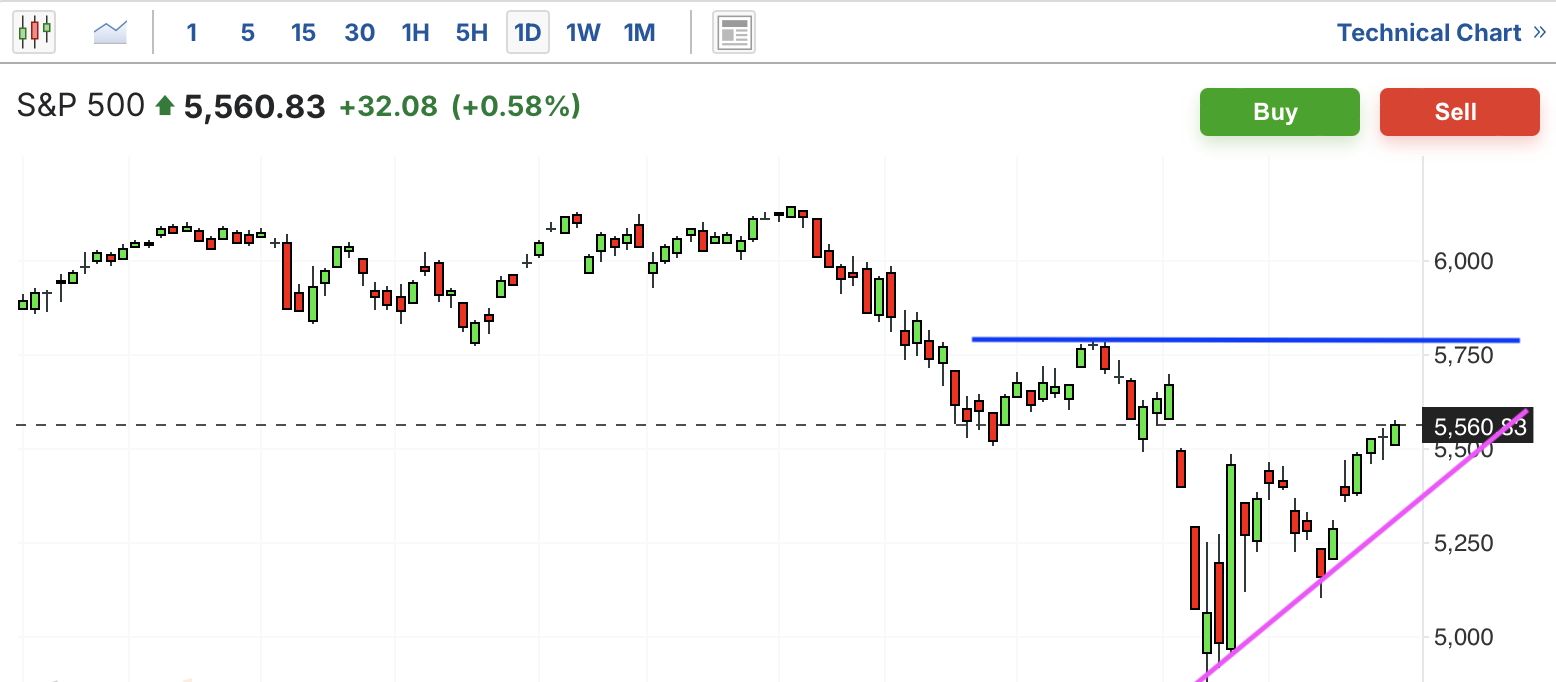
Task: Select the 1H timeframe
Action: [415, 33]
